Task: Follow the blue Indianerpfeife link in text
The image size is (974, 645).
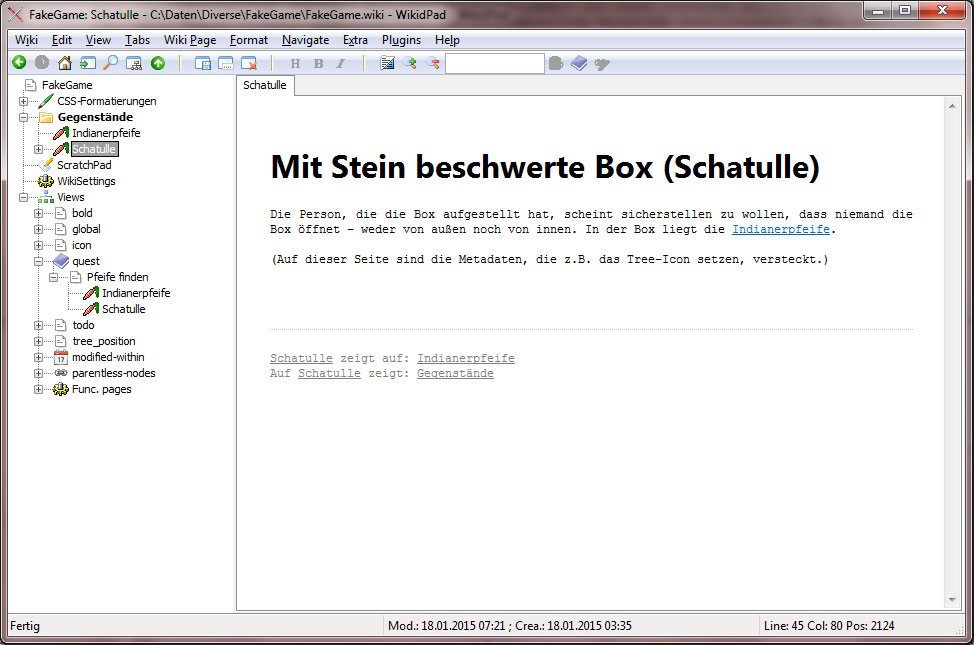Action: 781,229
